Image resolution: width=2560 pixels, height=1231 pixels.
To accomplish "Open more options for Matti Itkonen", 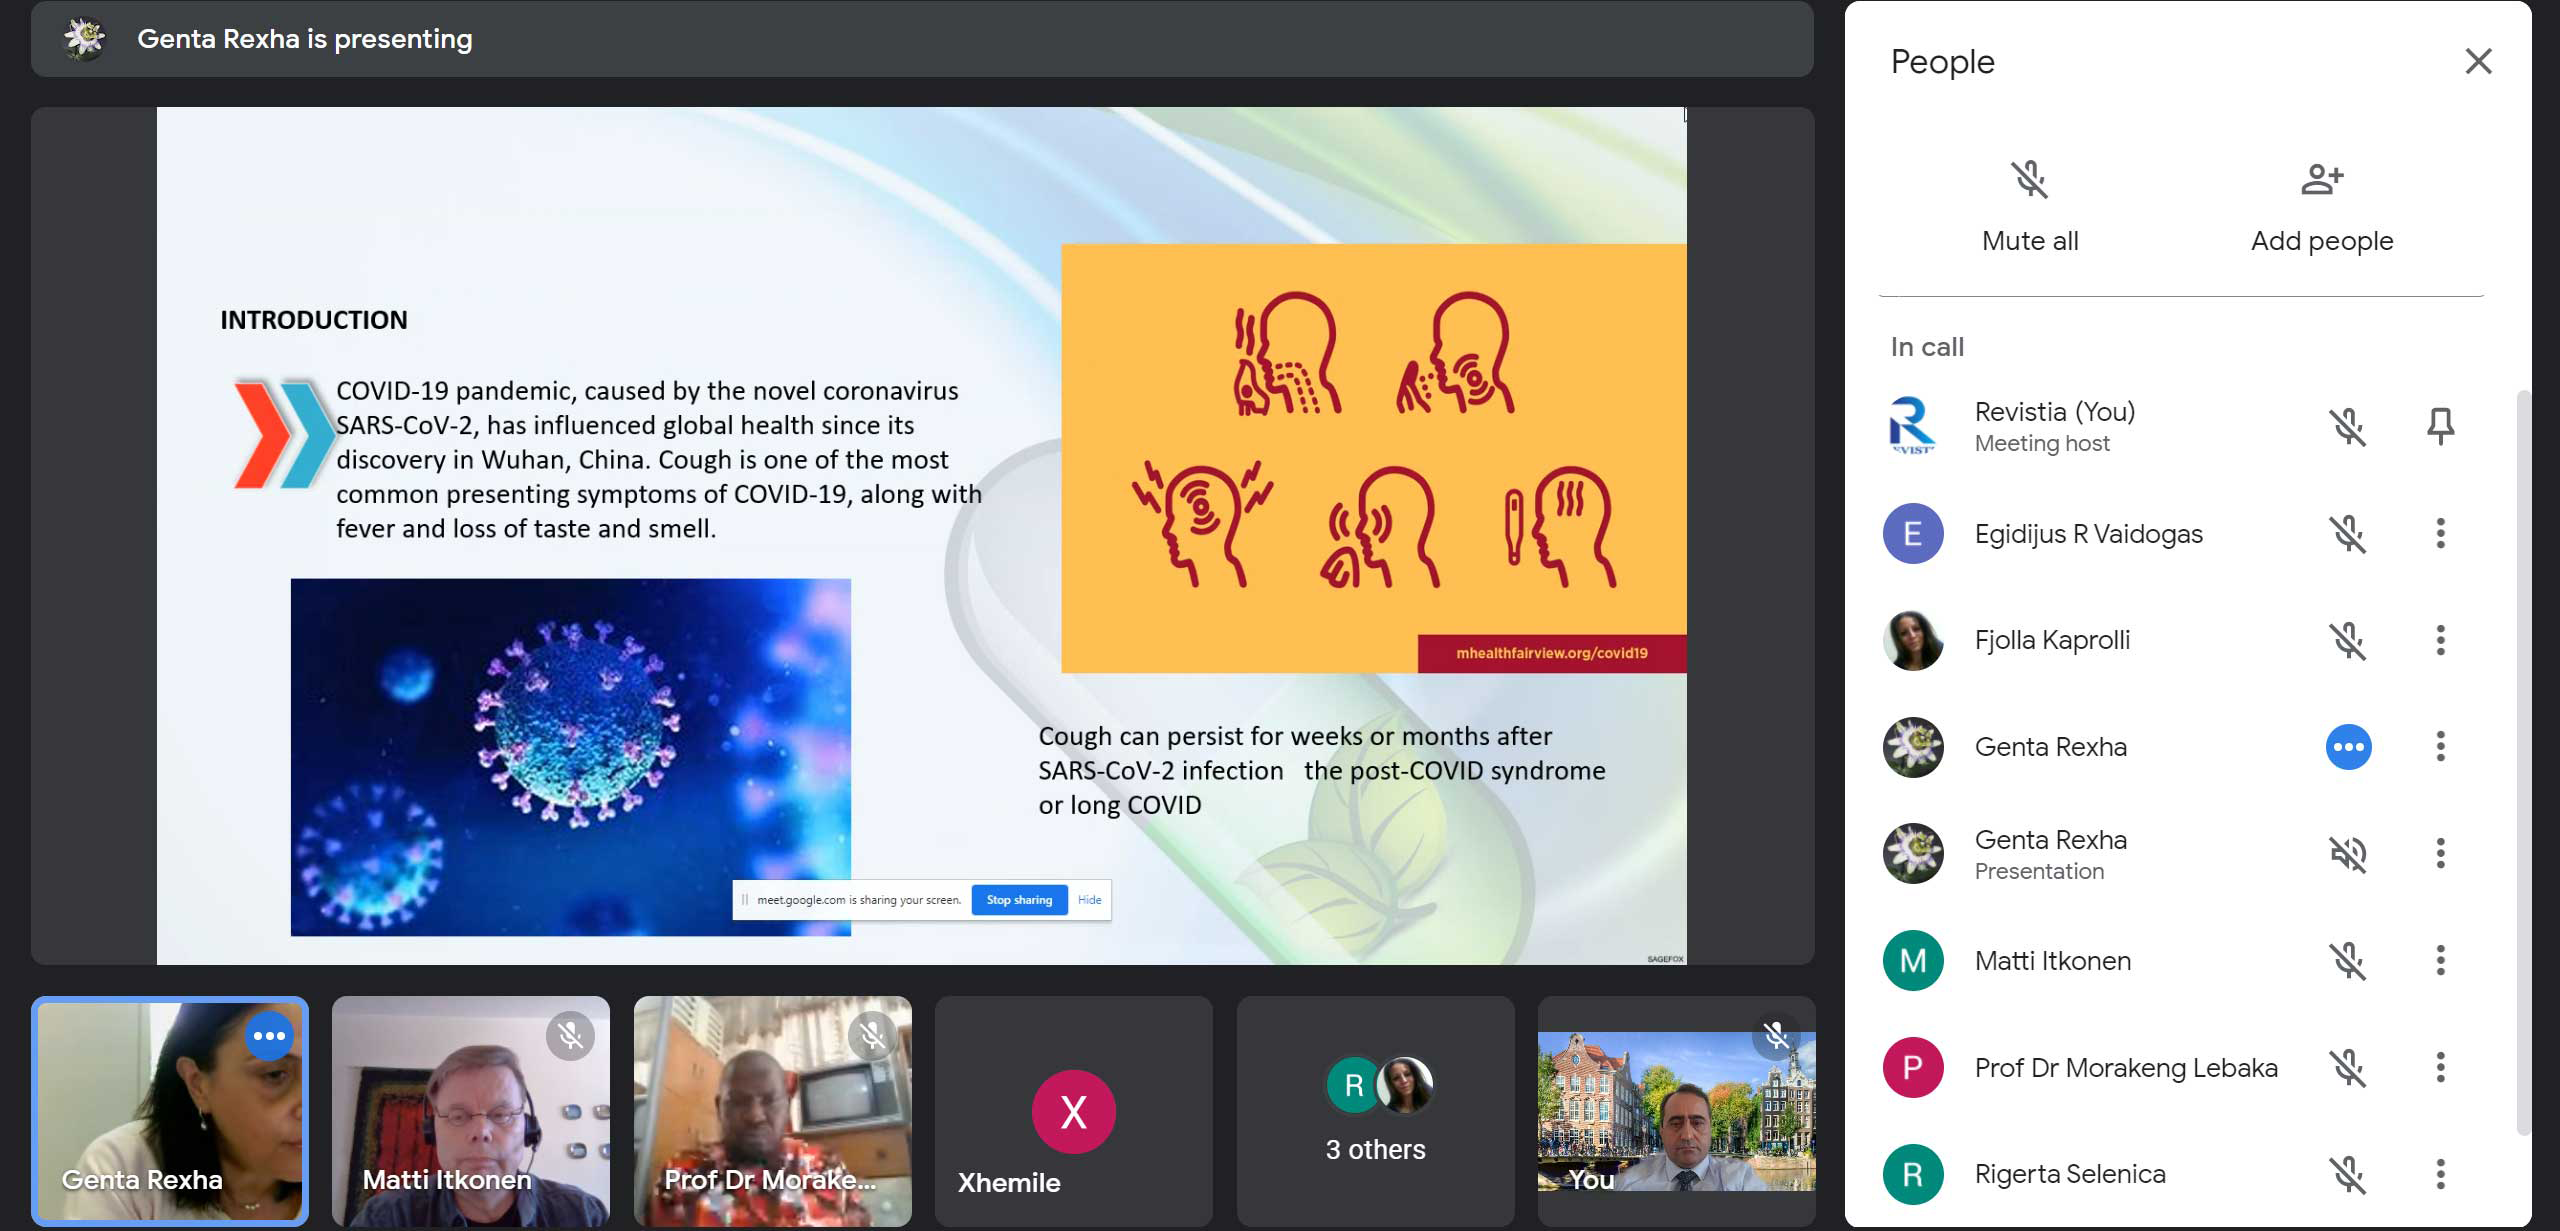I will (x=2440, y=960).
